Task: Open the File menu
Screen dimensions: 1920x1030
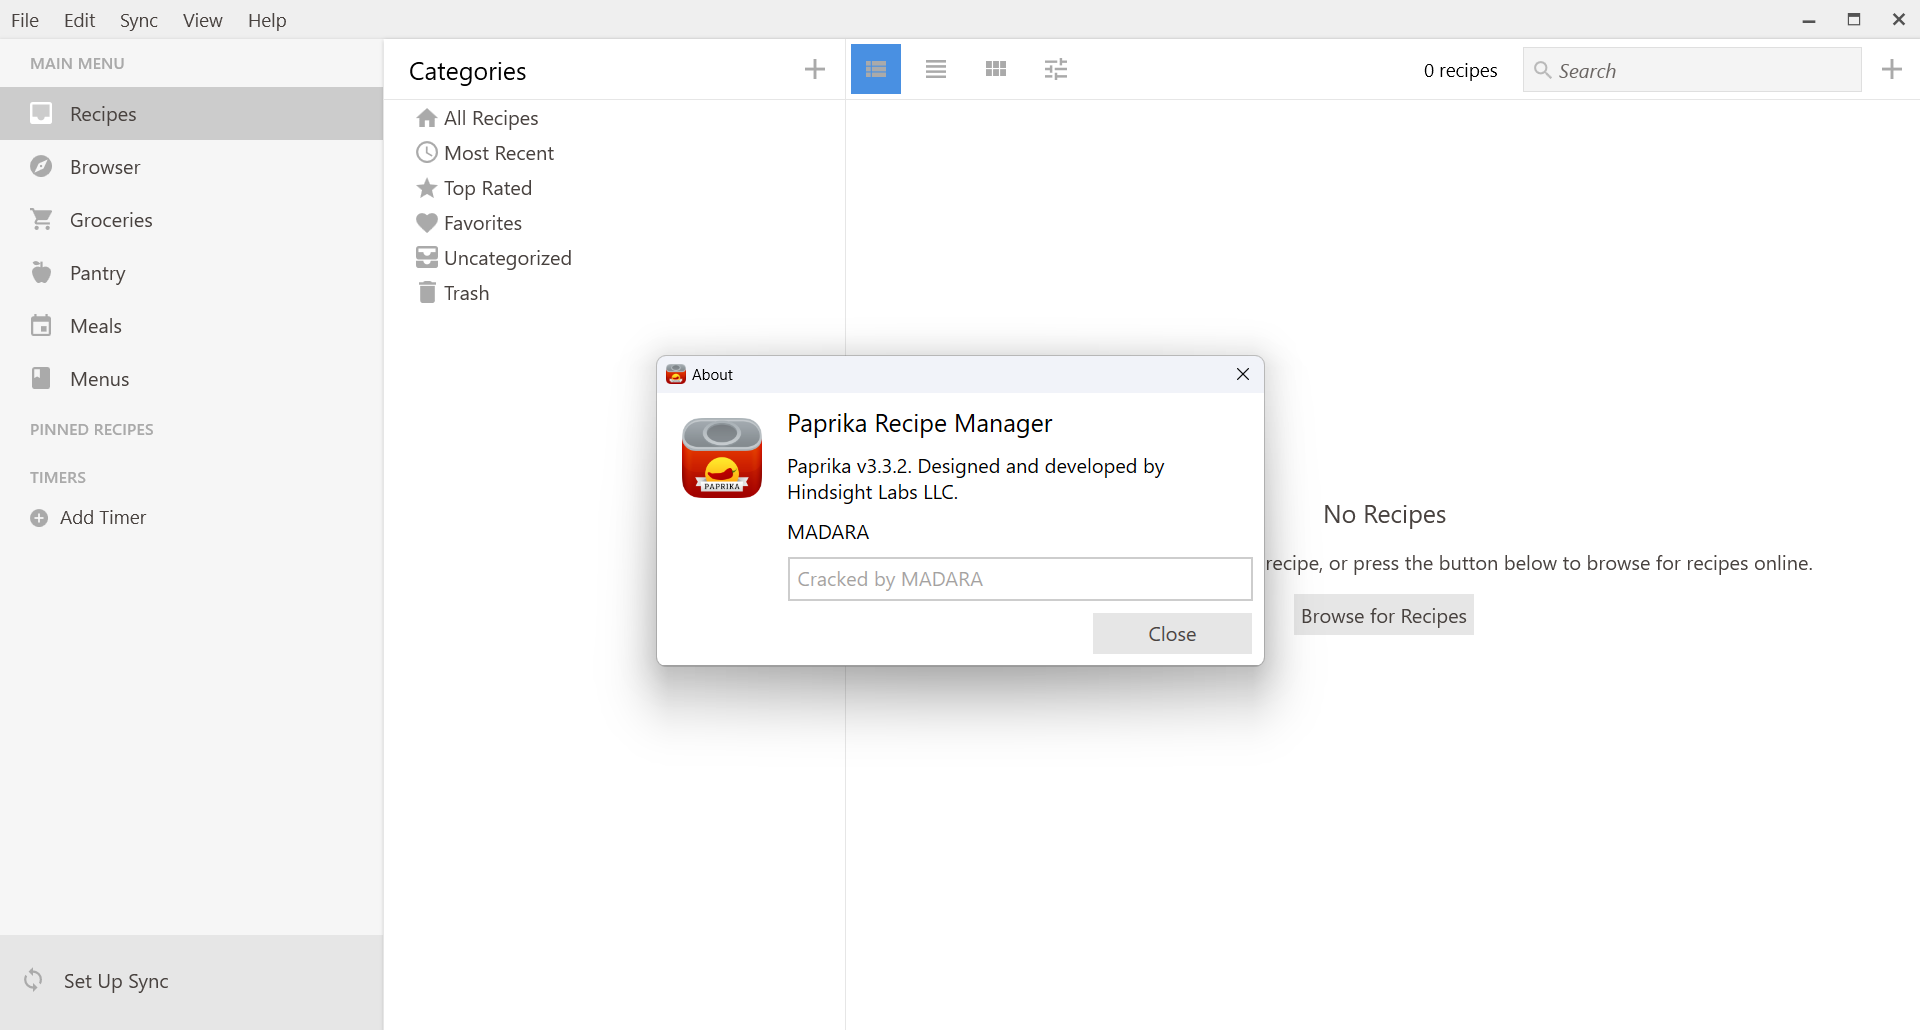Action: pos(25,20)
